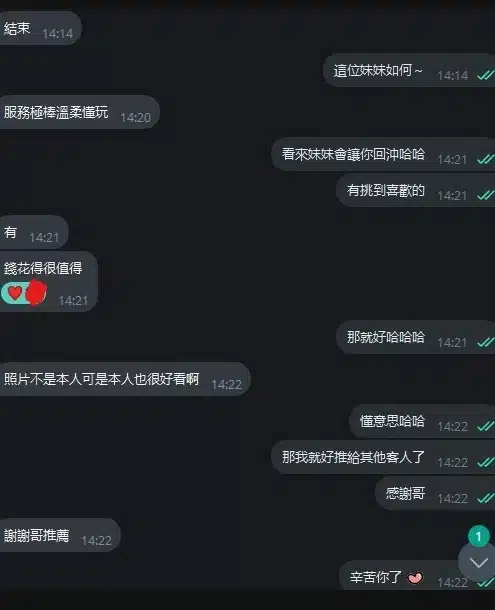Tap the unread count badge showing 1
This screenshot has height=610, width=495.
click(x=479, y=536)
